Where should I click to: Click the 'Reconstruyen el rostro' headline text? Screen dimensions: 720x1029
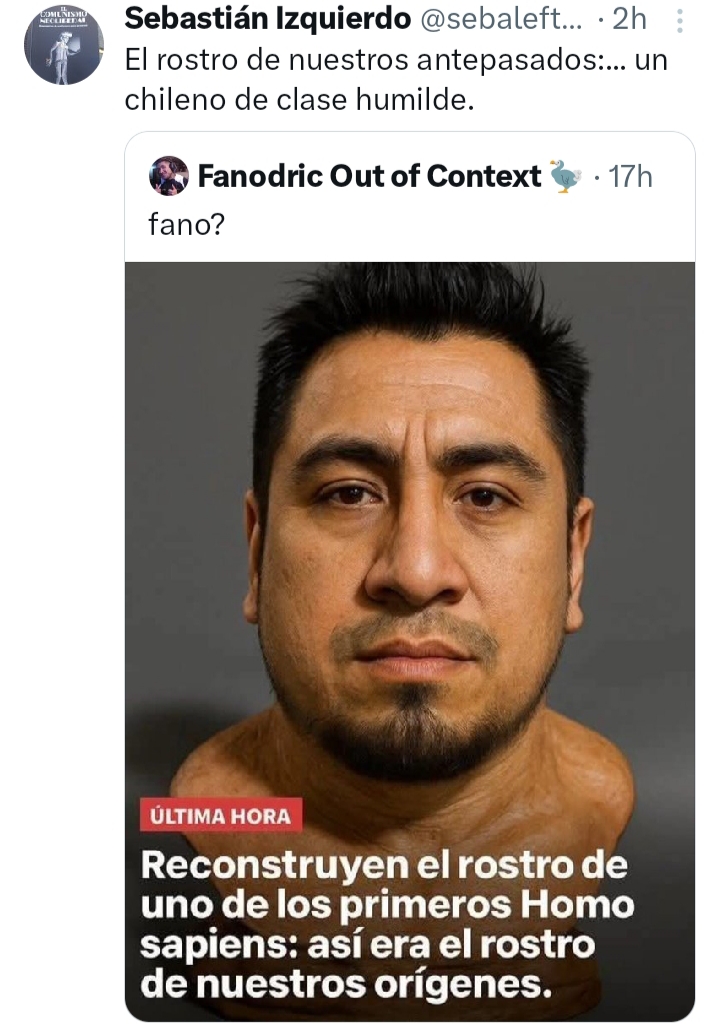tap(384, 865)
